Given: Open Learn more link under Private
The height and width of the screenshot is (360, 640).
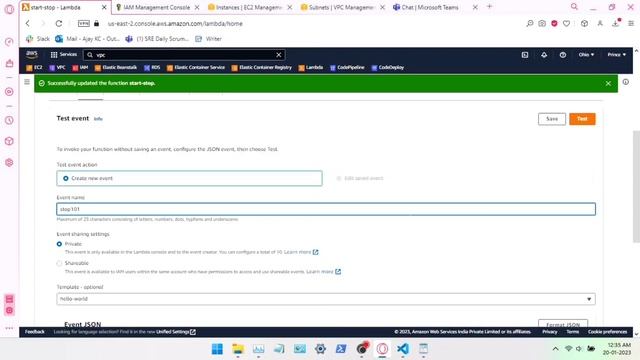Looking at the screenshot, I should coord(301,252).
